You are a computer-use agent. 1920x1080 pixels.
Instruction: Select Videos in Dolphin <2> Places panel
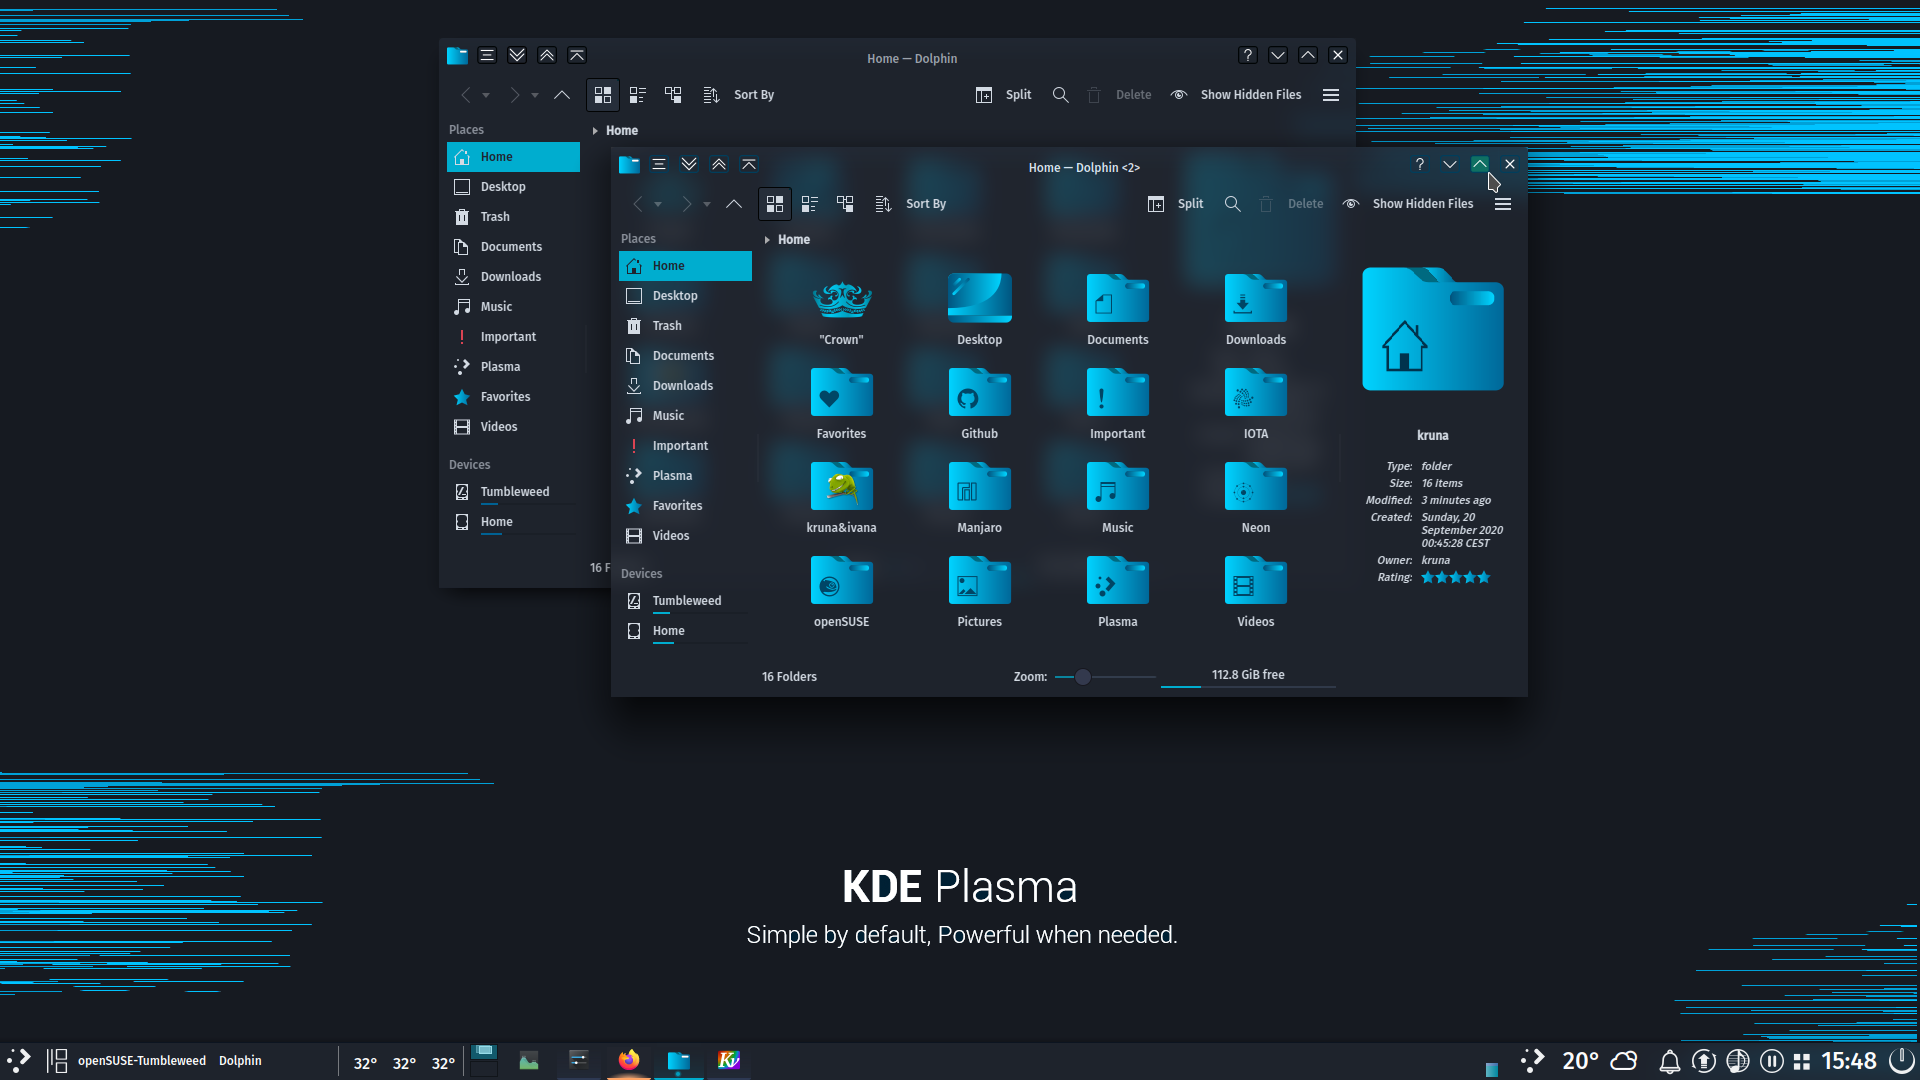[685, 536]
